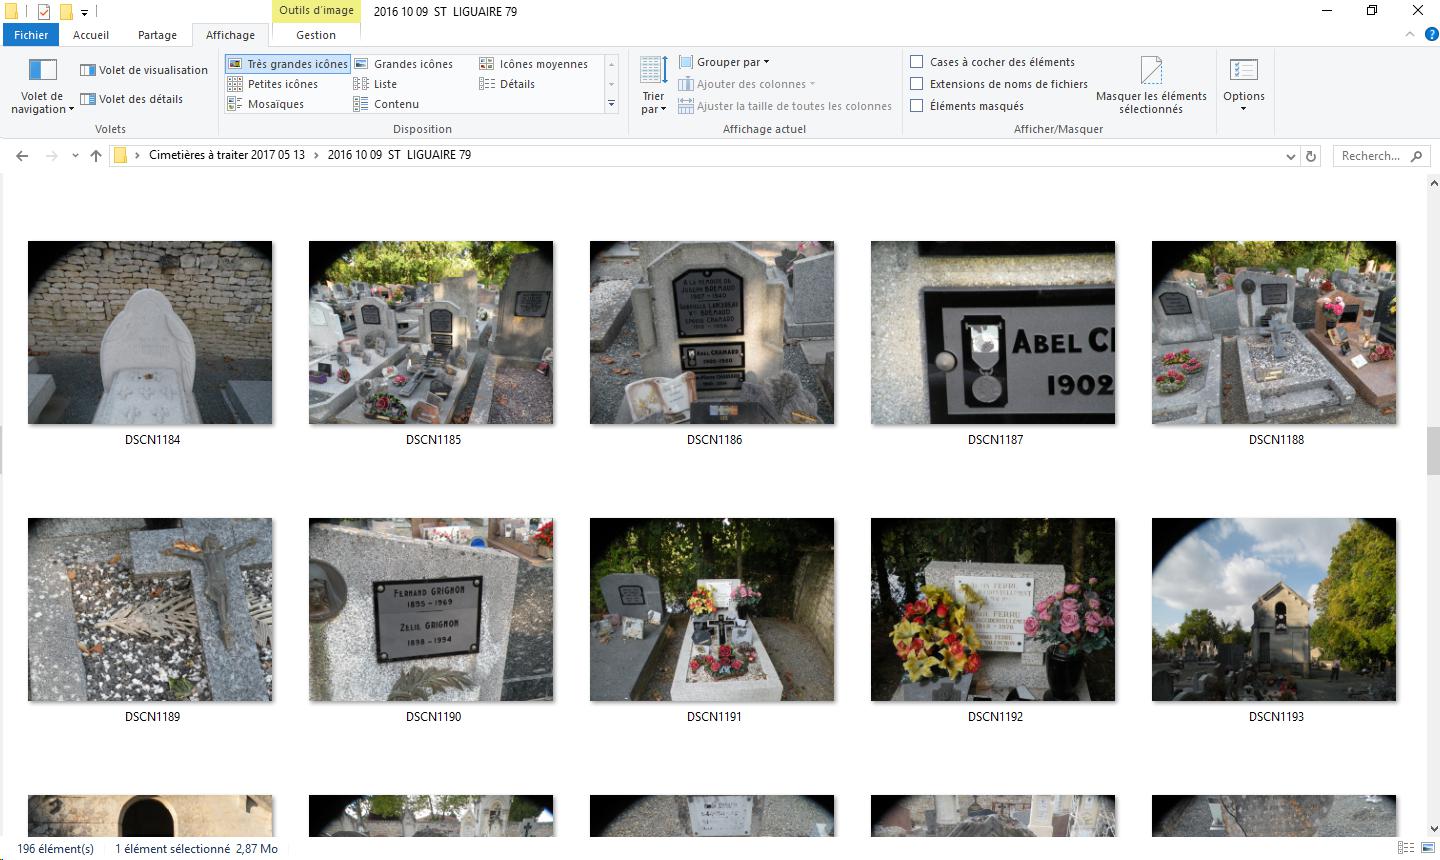Switch to Liste view layout
Viewport: 1440px width, 860px height.
[376, 84]
